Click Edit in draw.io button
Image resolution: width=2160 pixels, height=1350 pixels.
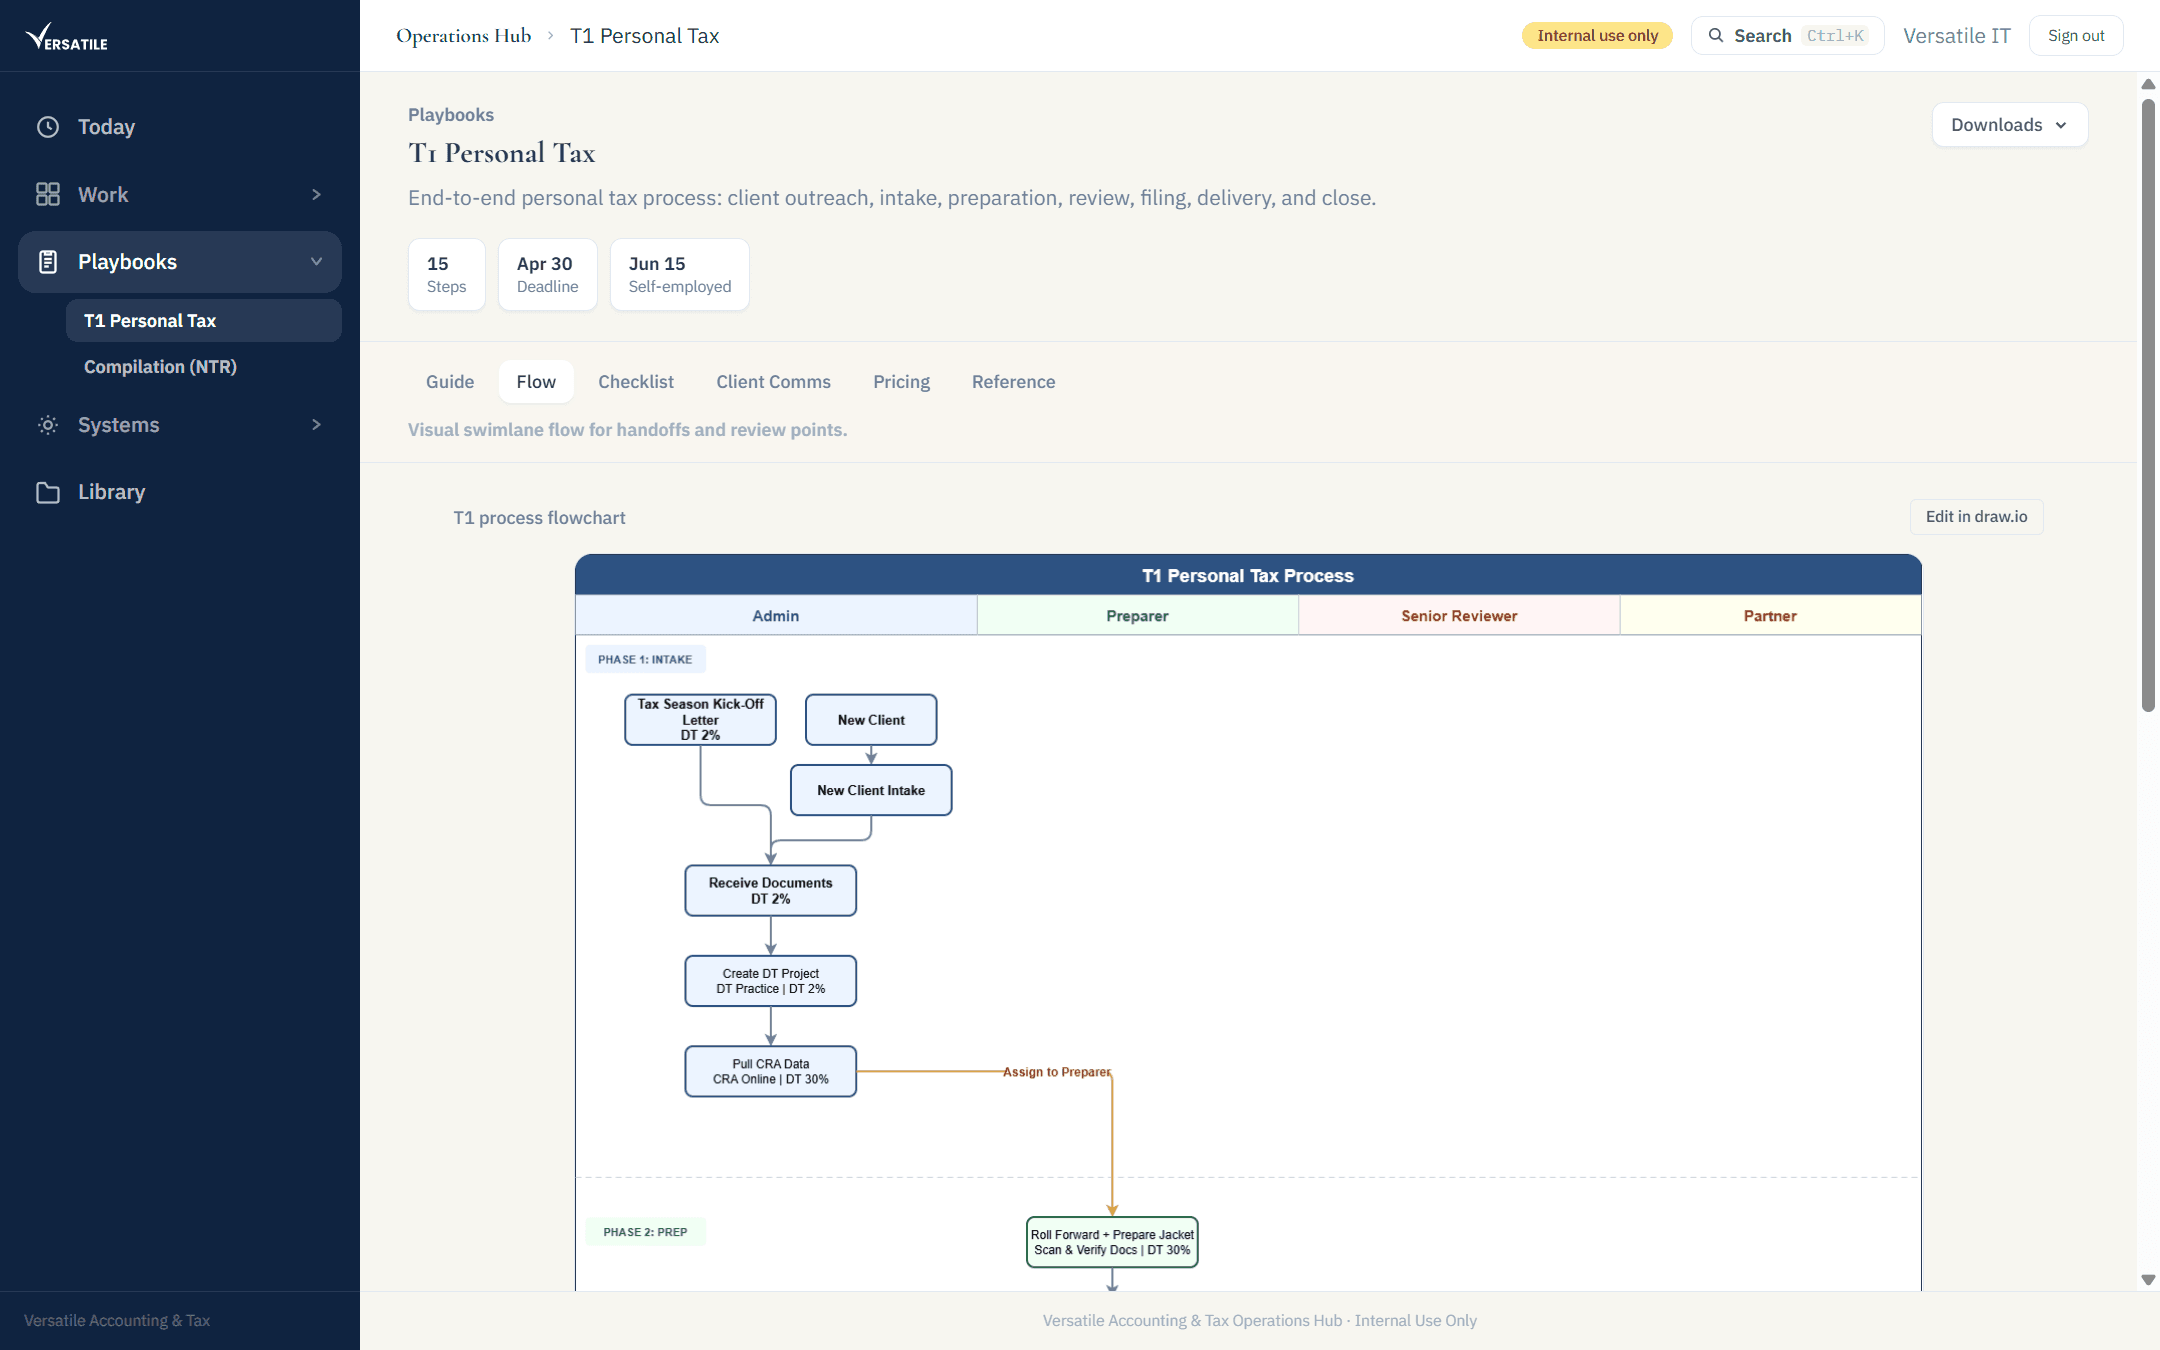1976,517
